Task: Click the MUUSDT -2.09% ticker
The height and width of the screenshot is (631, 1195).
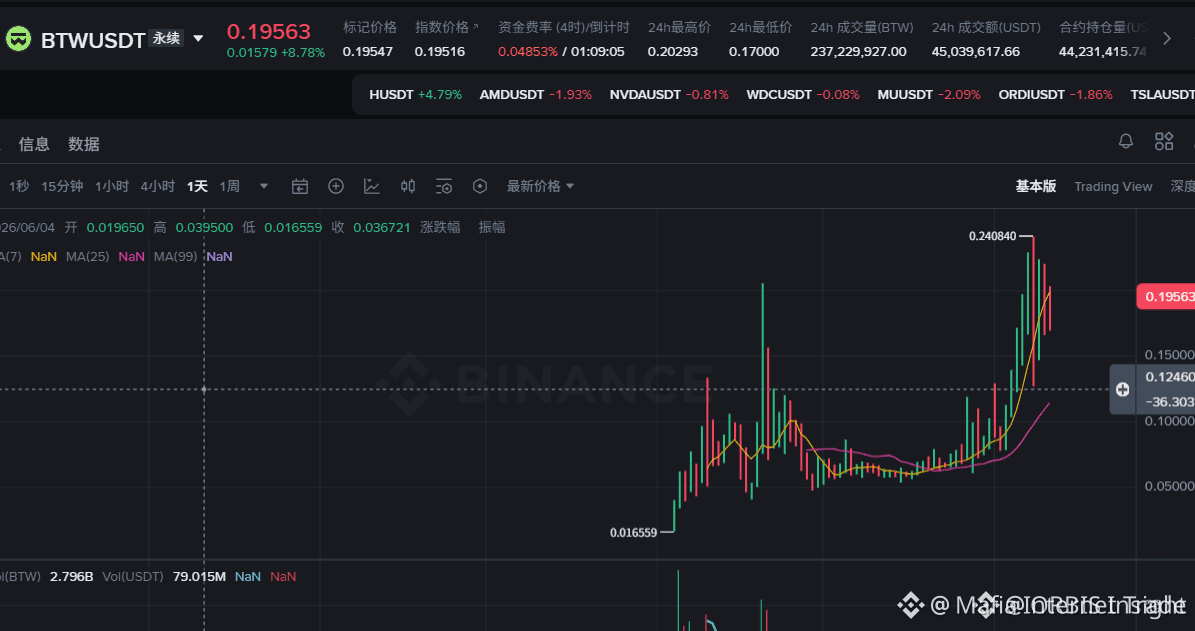Action: 929,94
